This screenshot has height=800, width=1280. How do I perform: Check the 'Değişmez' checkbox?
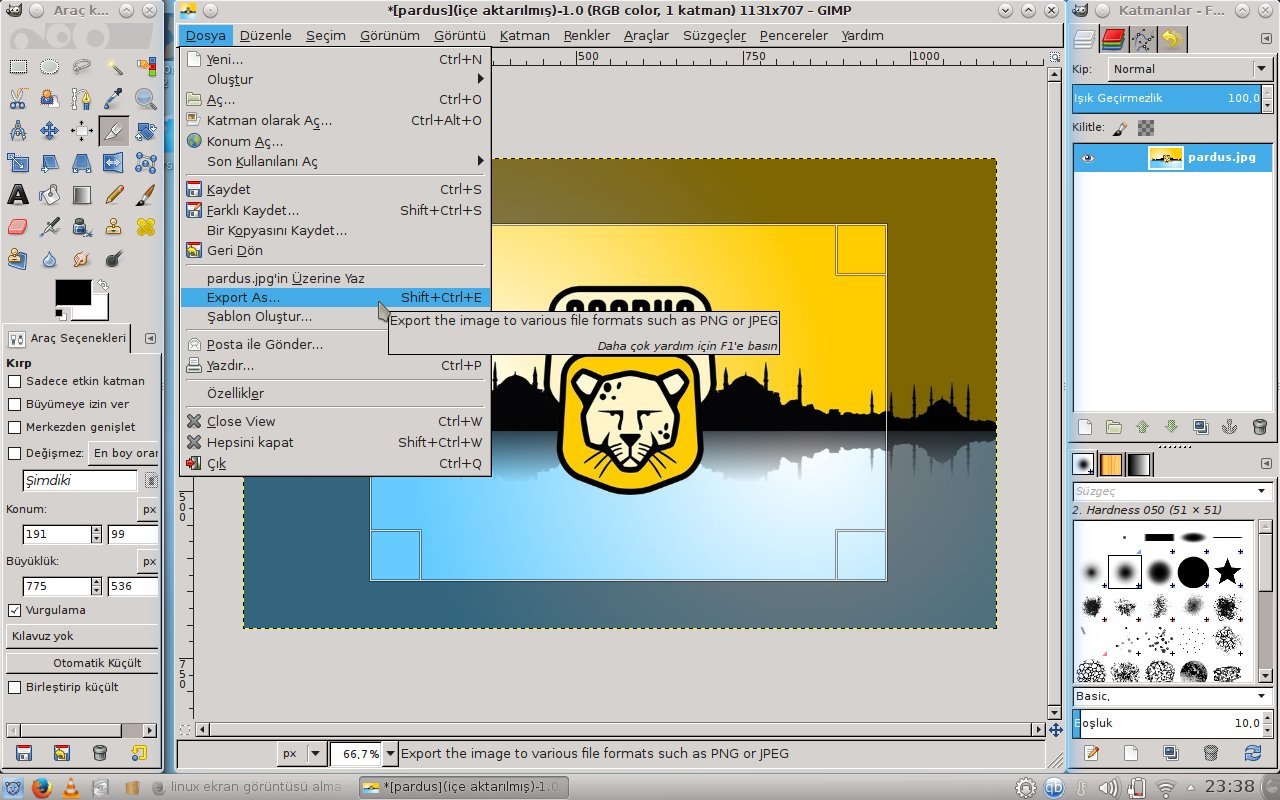tap(15, 453)
